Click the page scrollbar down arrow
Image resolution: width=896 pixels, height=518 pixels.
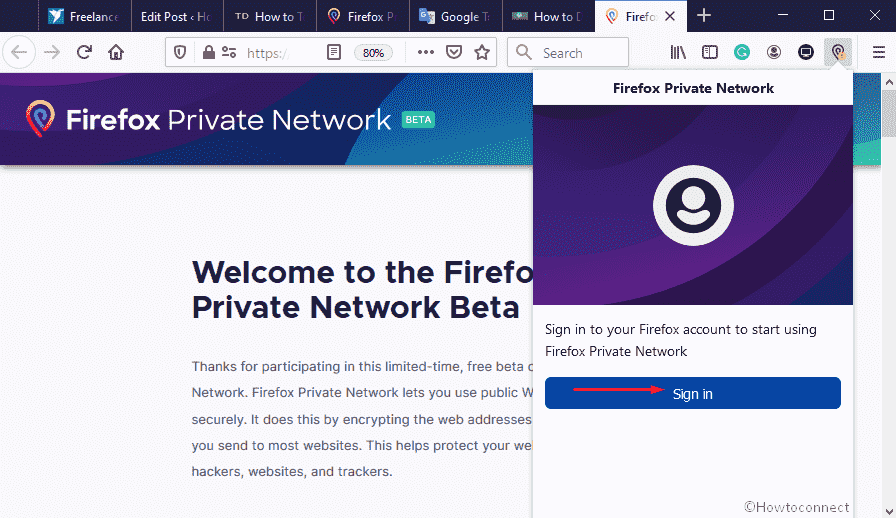(889, 511)
